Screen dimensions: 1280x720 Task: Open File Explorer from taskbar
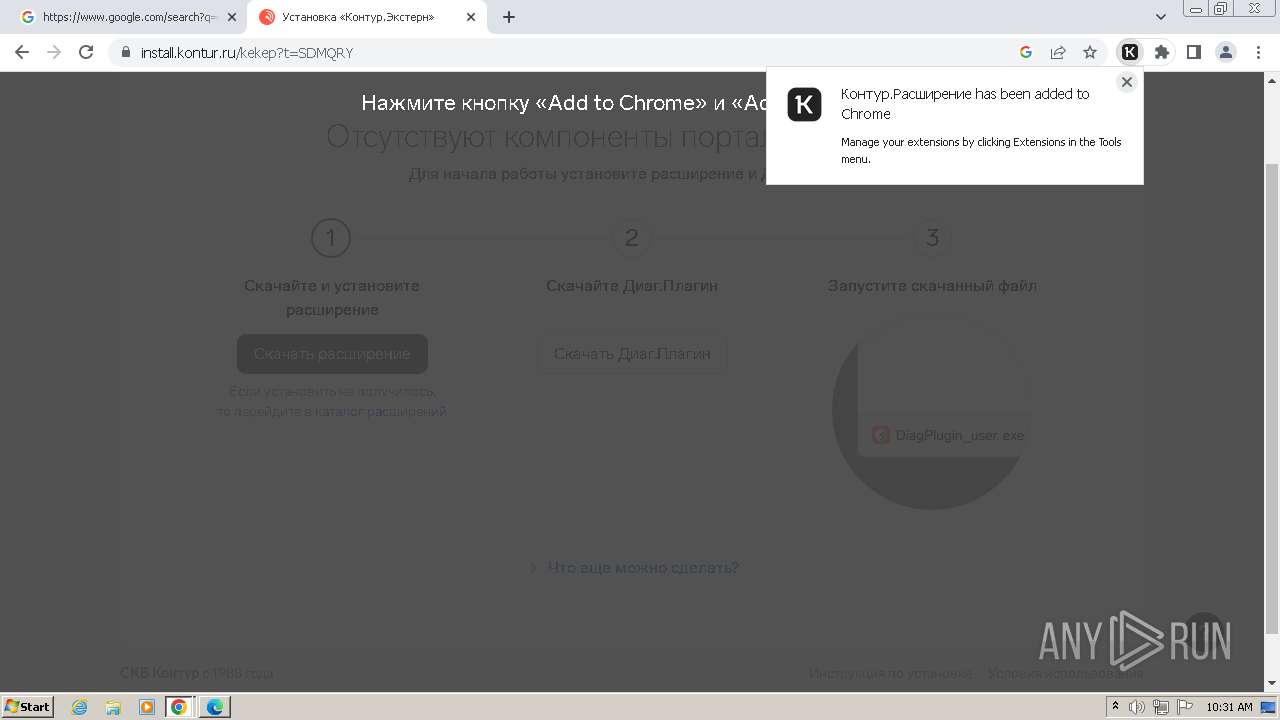point(113,707)
